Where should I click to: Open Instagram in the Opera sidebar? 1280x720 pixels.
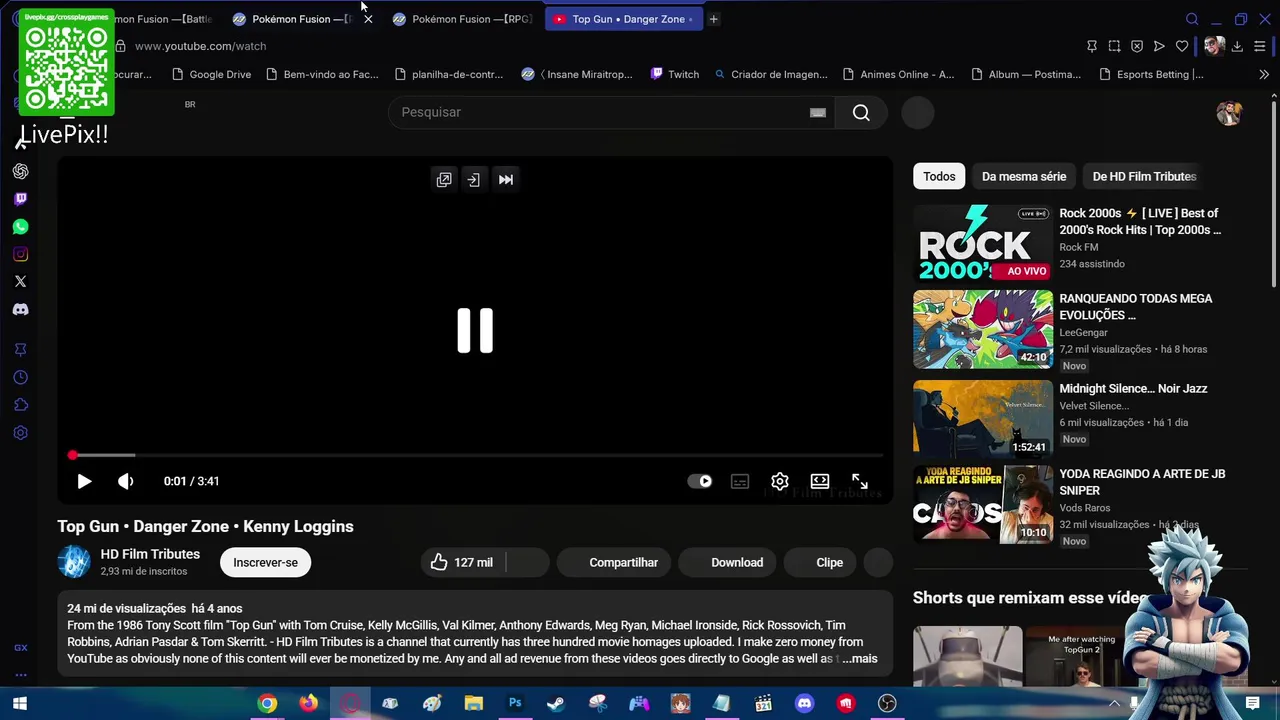coord(20,254)
